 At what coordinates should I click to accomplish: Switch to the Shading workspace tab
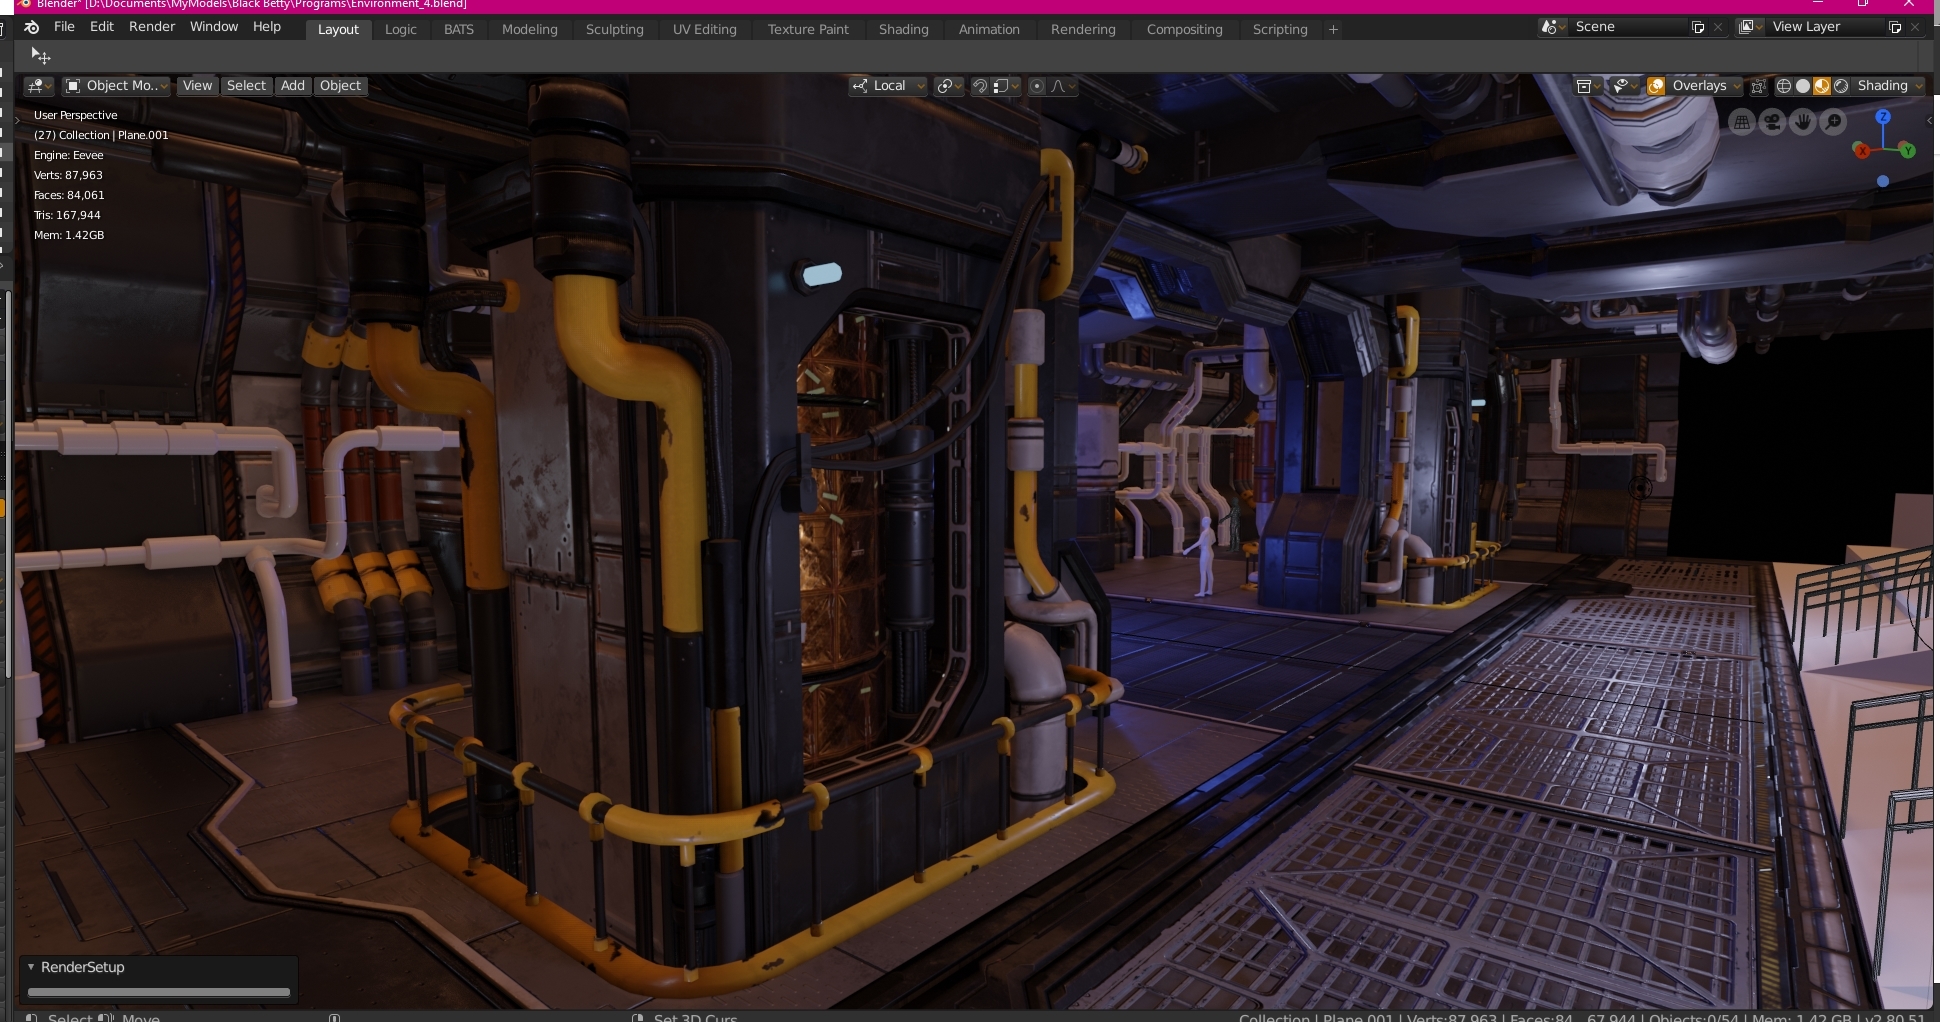[904, 30]
